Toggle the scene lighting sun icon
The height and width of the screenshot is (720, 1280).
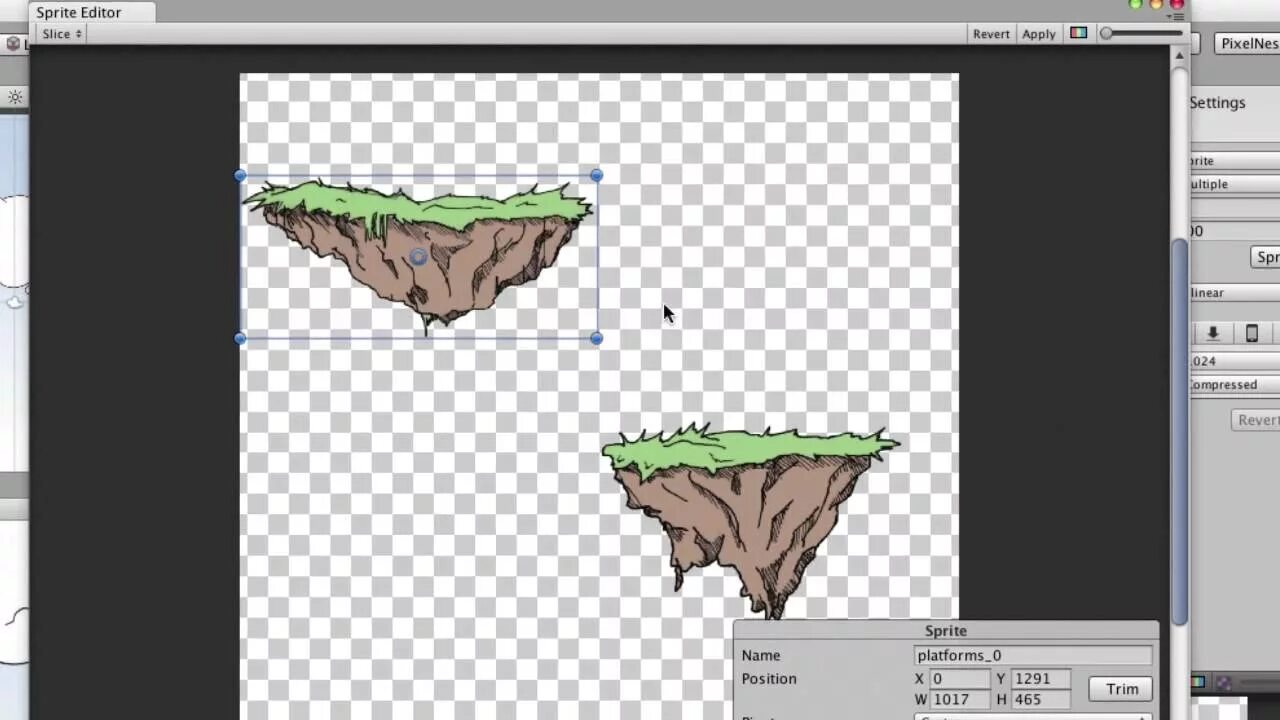(x=15, y=97)
